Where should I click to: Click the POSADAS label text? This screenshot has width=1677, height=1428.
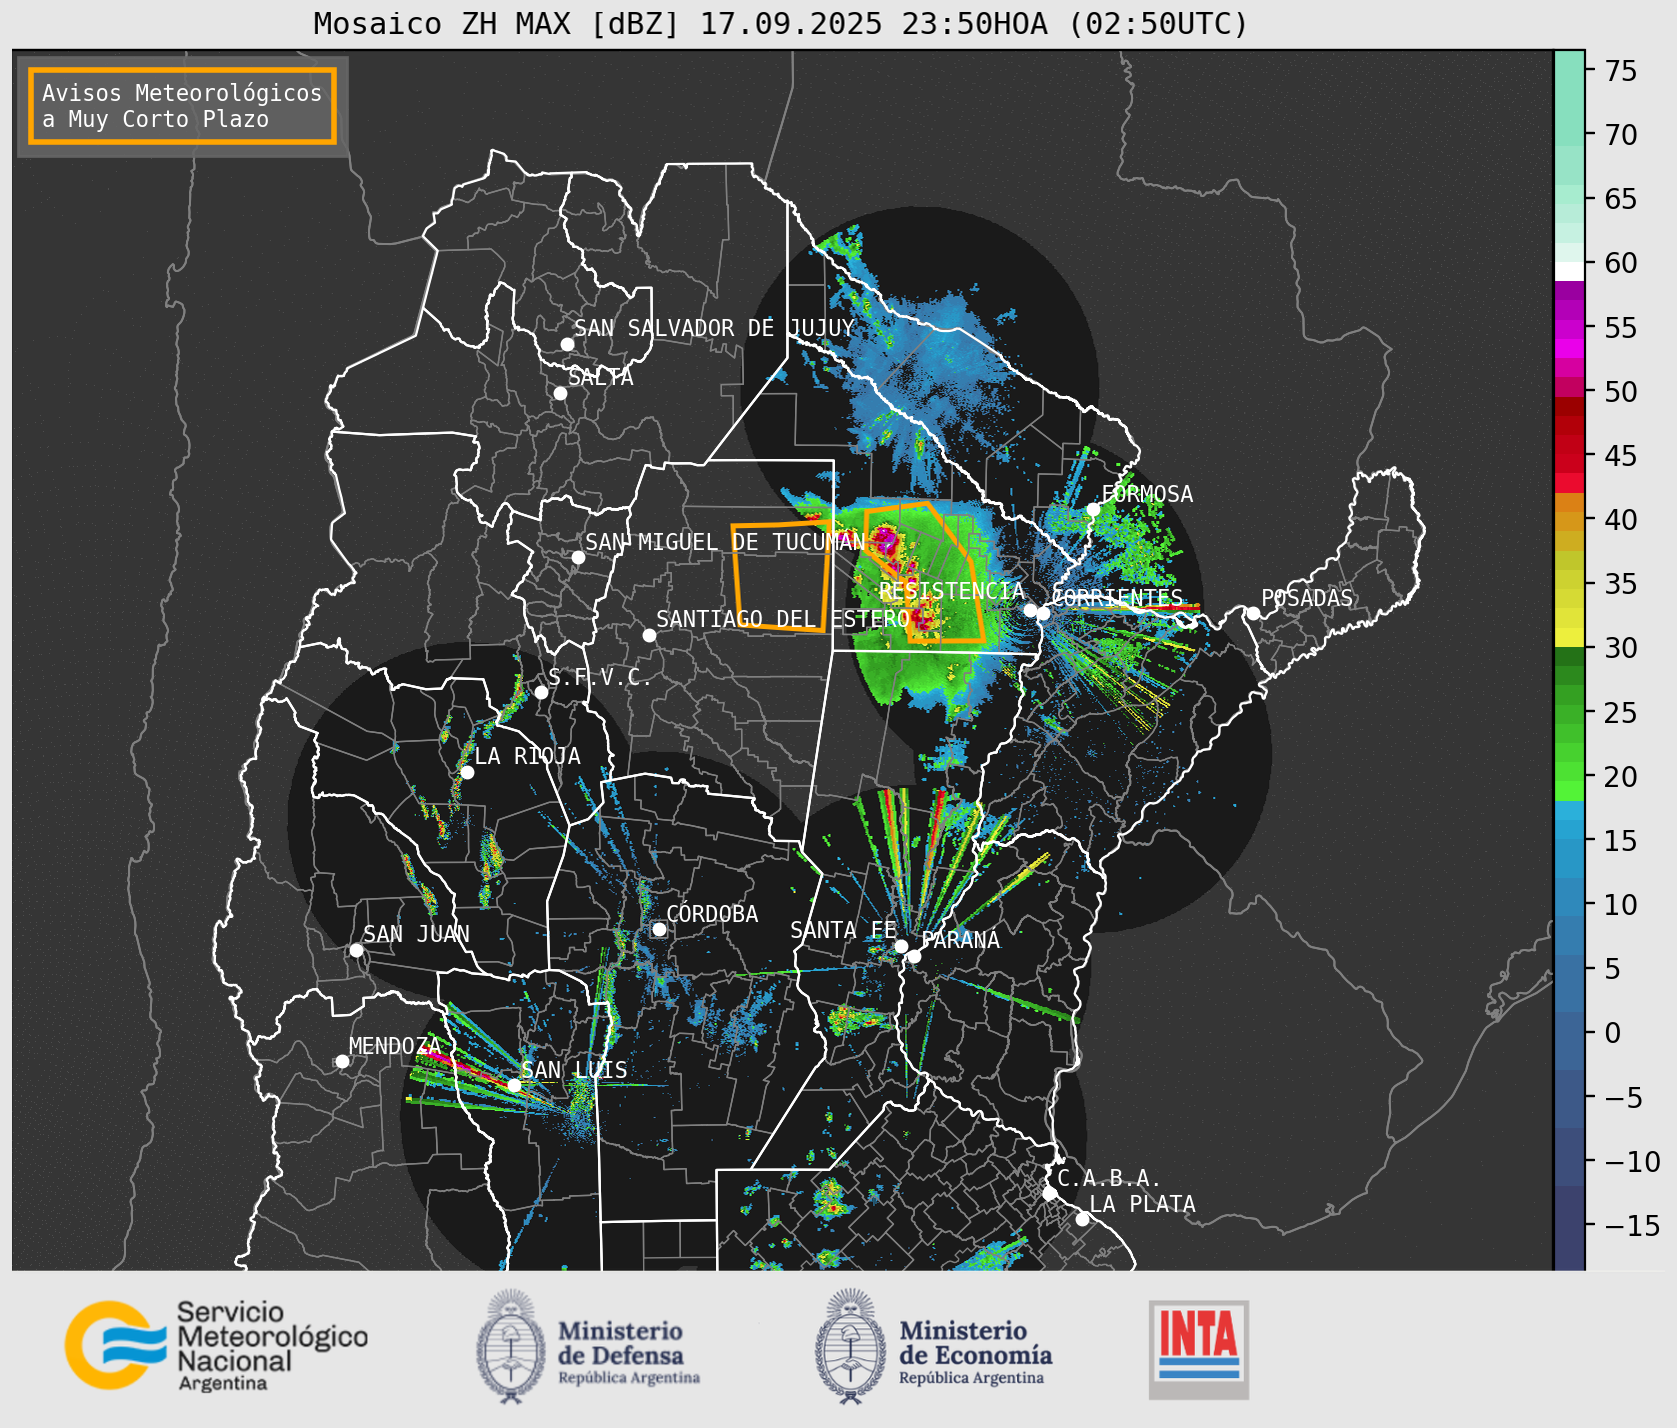coord(1307,598)
